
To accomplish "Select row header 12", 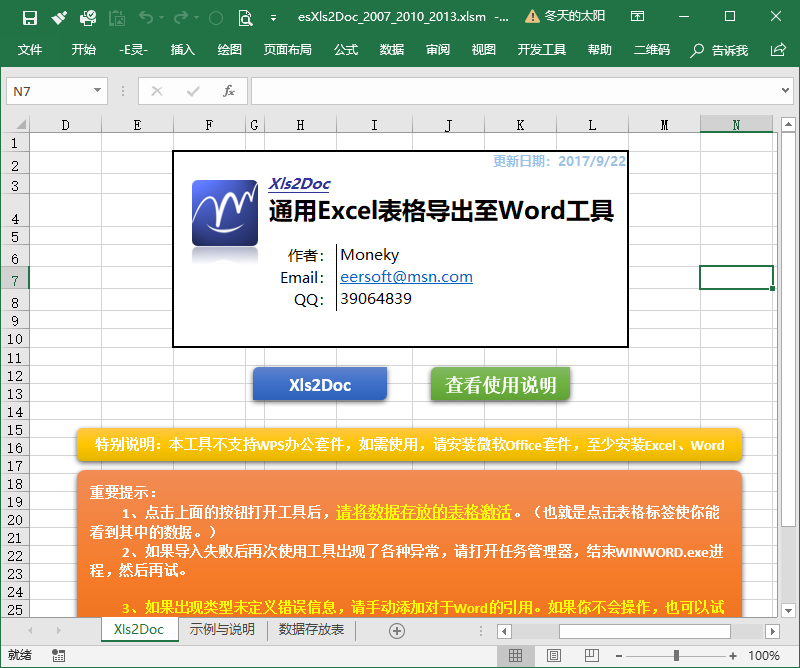I will point(15,376).
